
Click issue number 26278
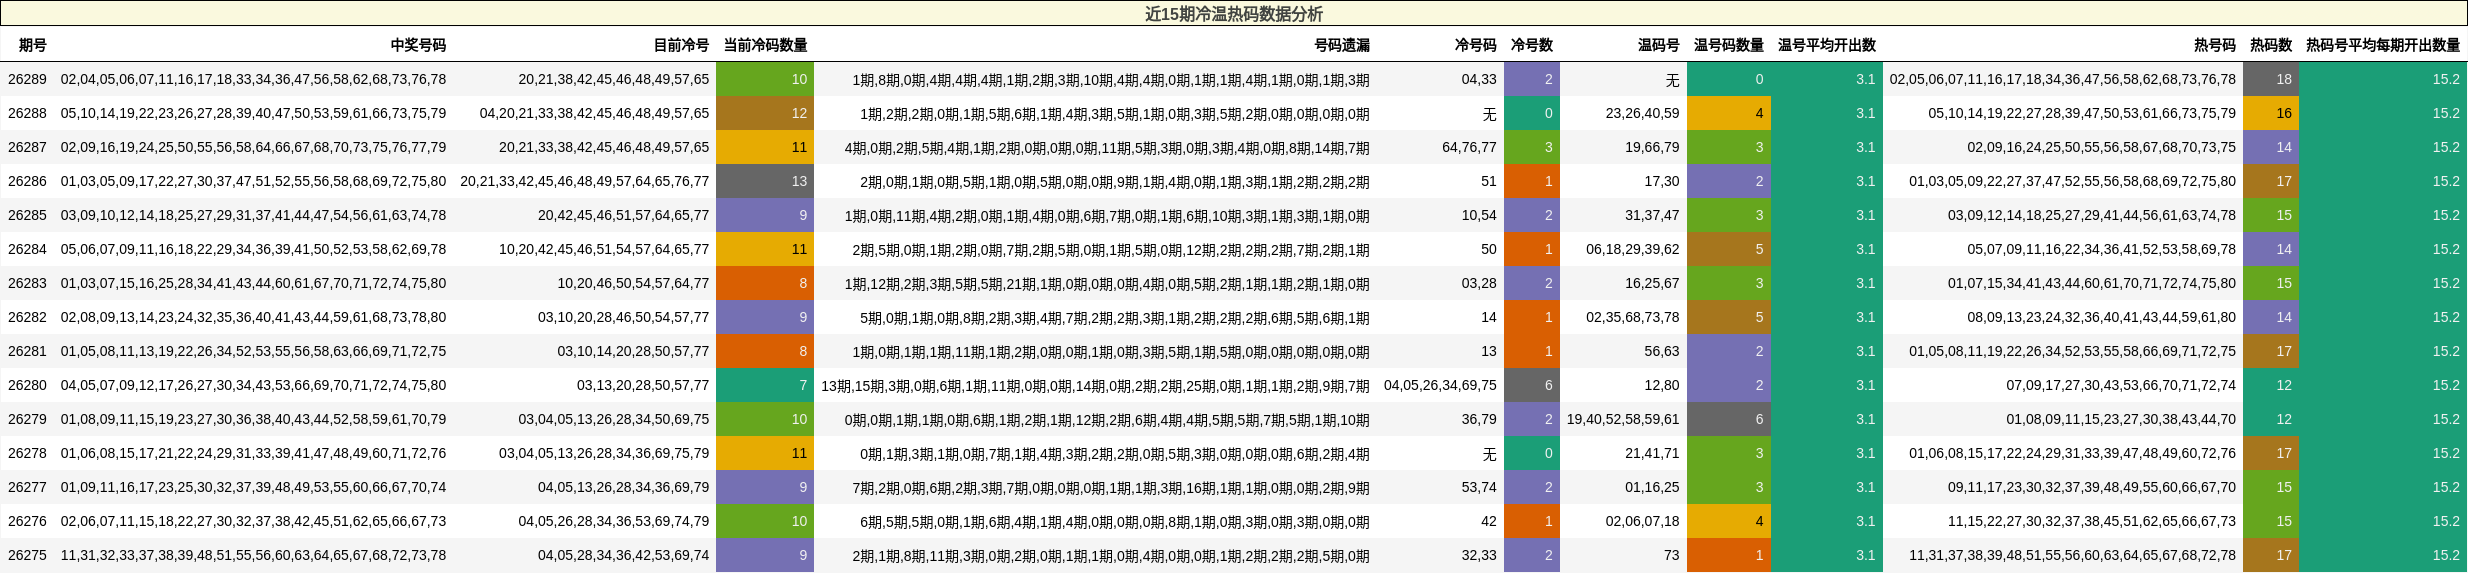point(27,453)
